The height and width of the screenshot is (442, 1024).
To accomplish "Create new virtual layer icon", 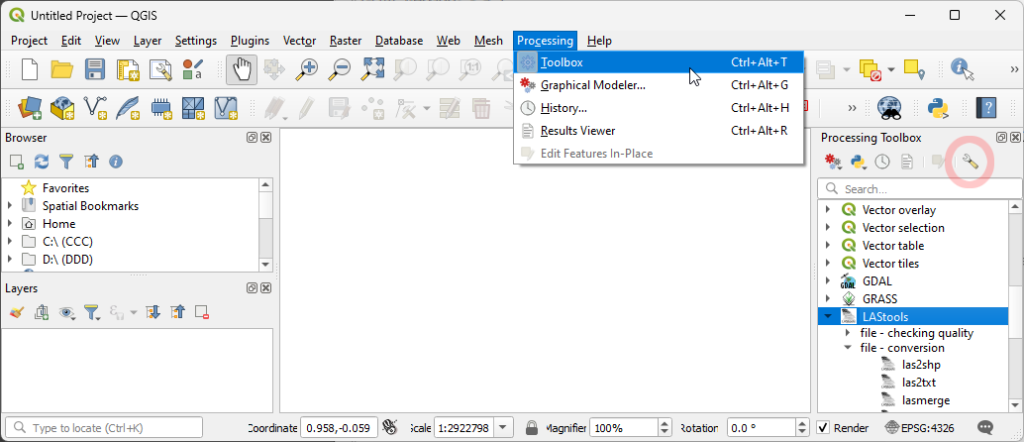I will [x=226, y=108].
